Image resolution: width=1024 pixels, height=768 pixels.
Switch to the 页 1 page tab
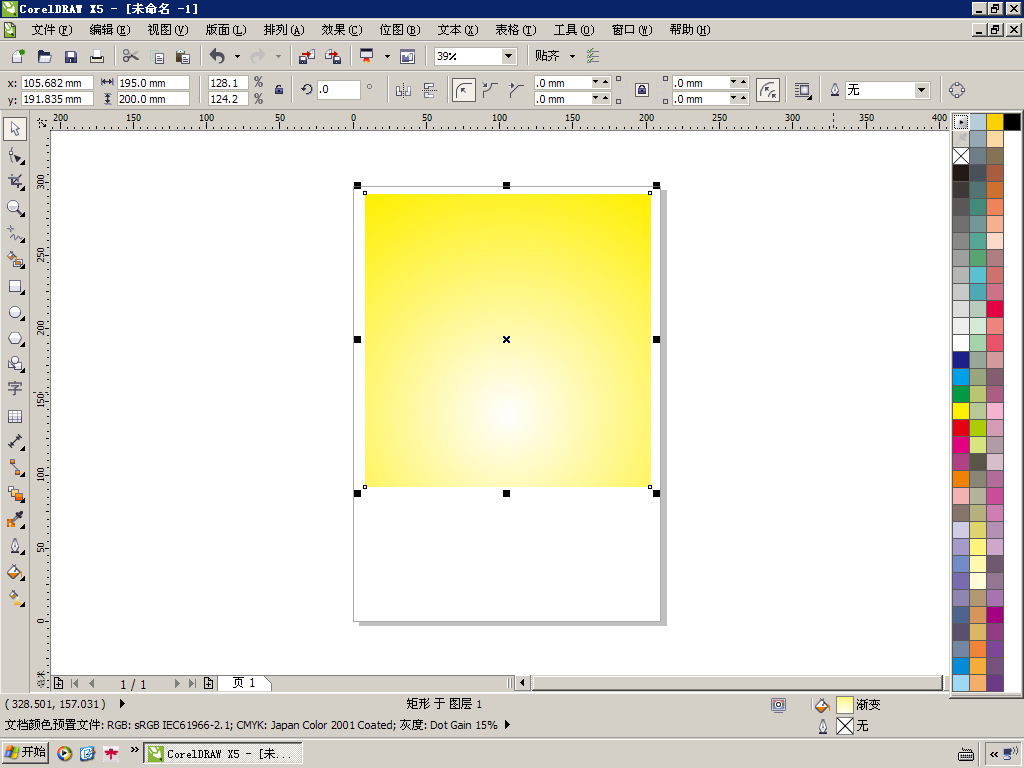pyautogui.click(x=244, y=683)
